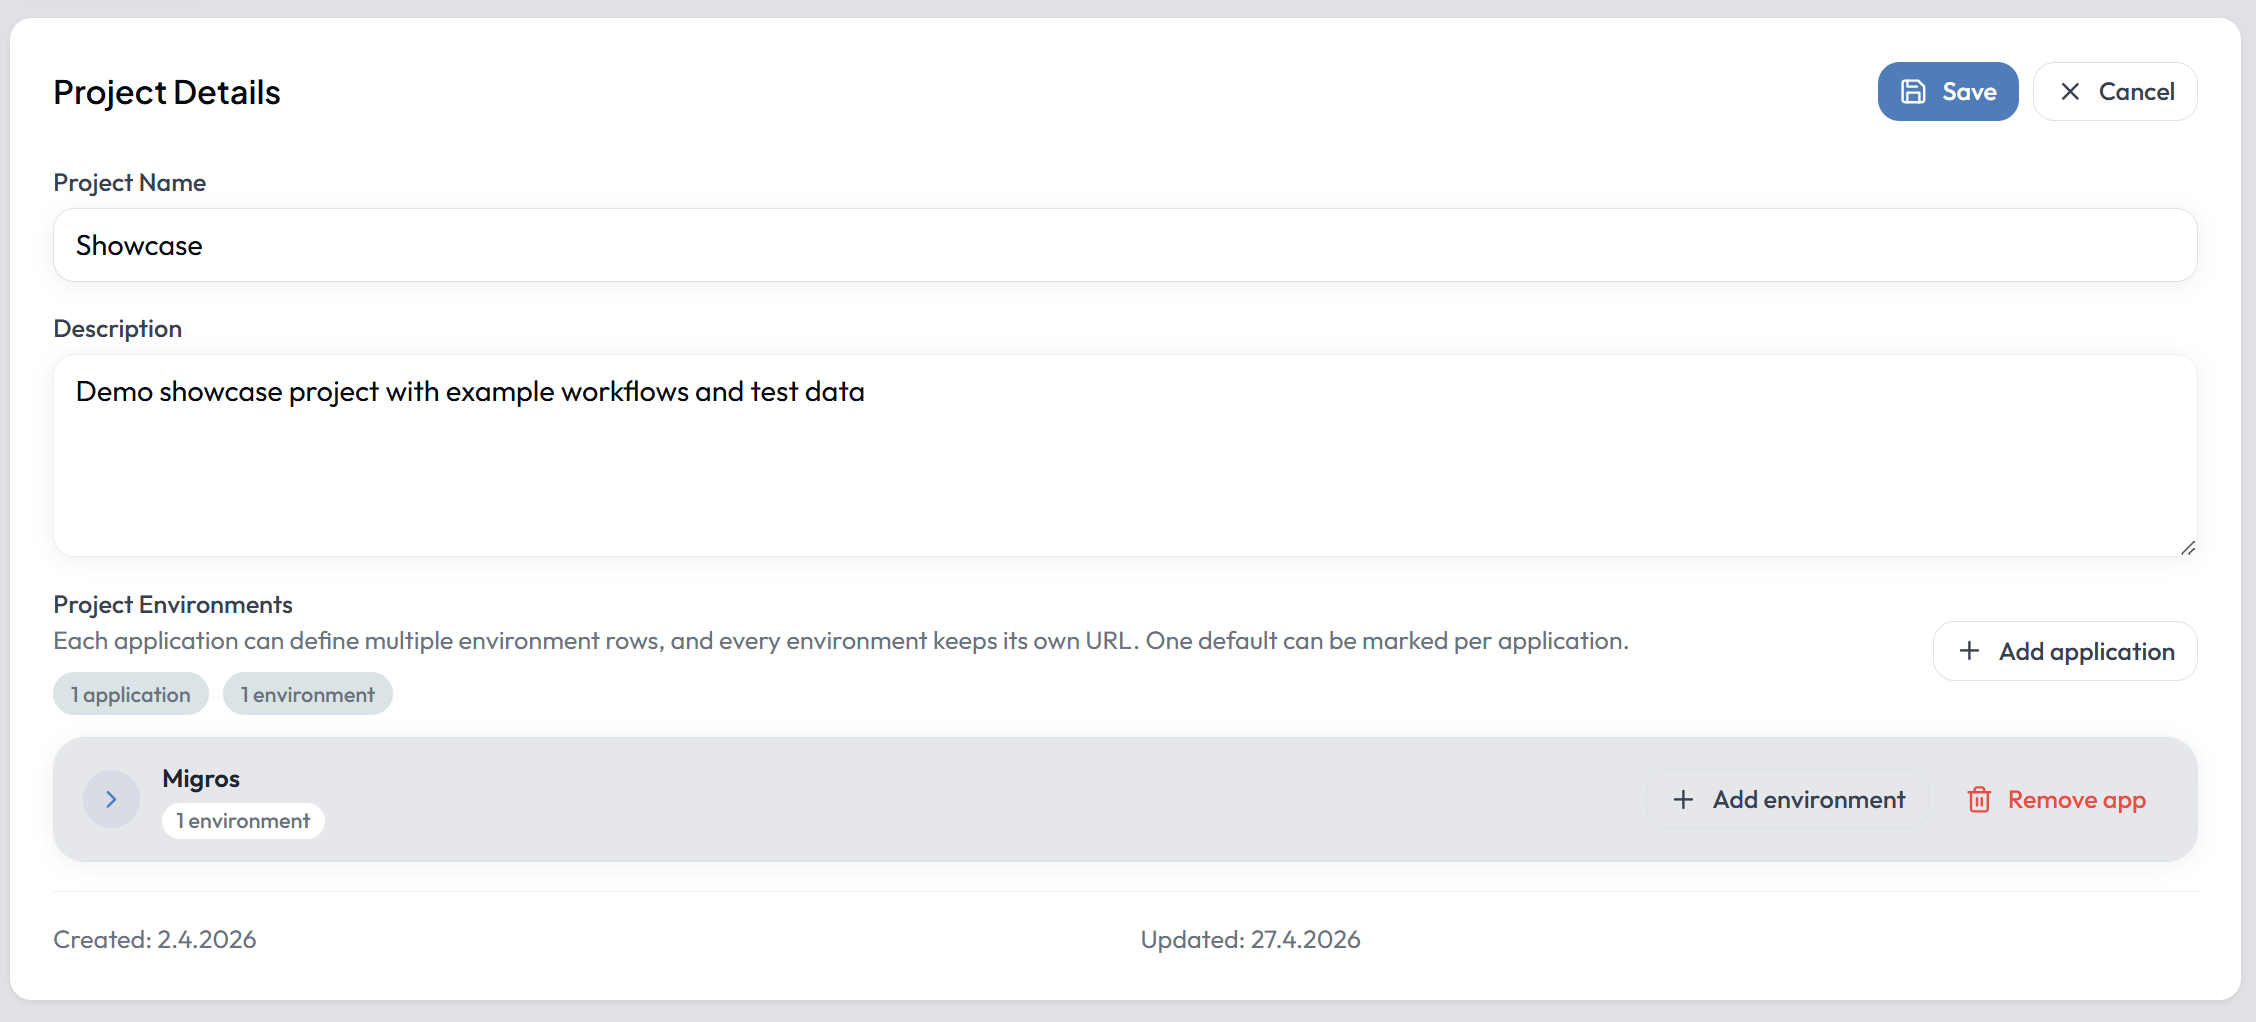Add environment to Migros app
This screenshot has height=1022, width=2256.
pos(1787,800)
